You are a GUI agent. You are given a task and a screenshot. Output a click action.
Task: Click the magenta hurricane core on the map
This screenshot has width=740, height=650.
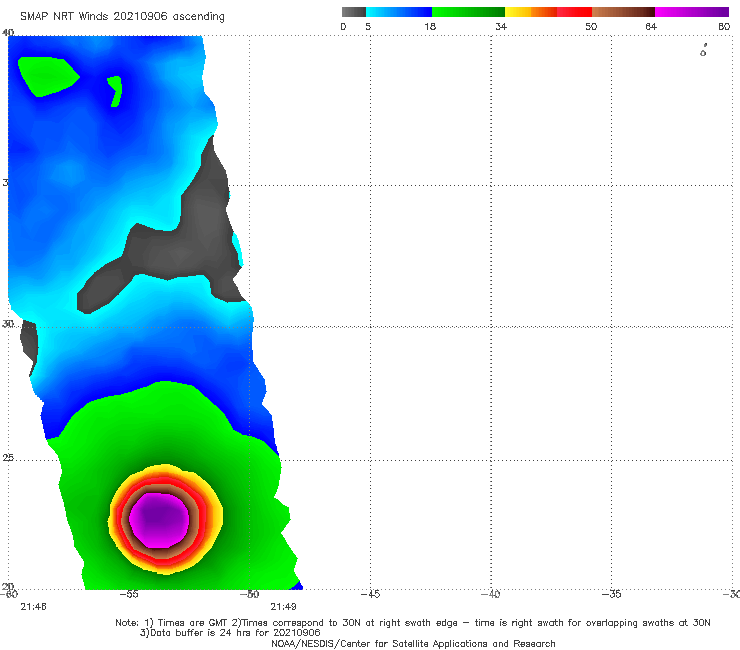160,520
